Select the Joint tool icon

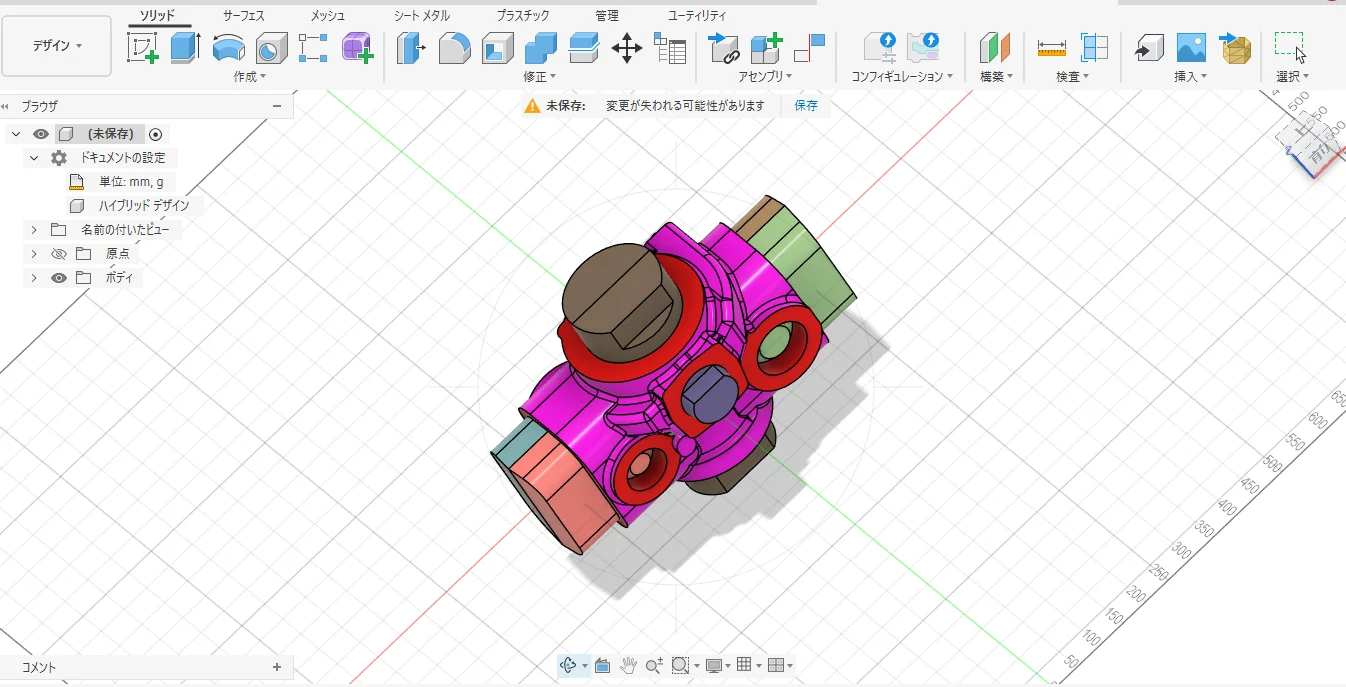click(723, 47)
